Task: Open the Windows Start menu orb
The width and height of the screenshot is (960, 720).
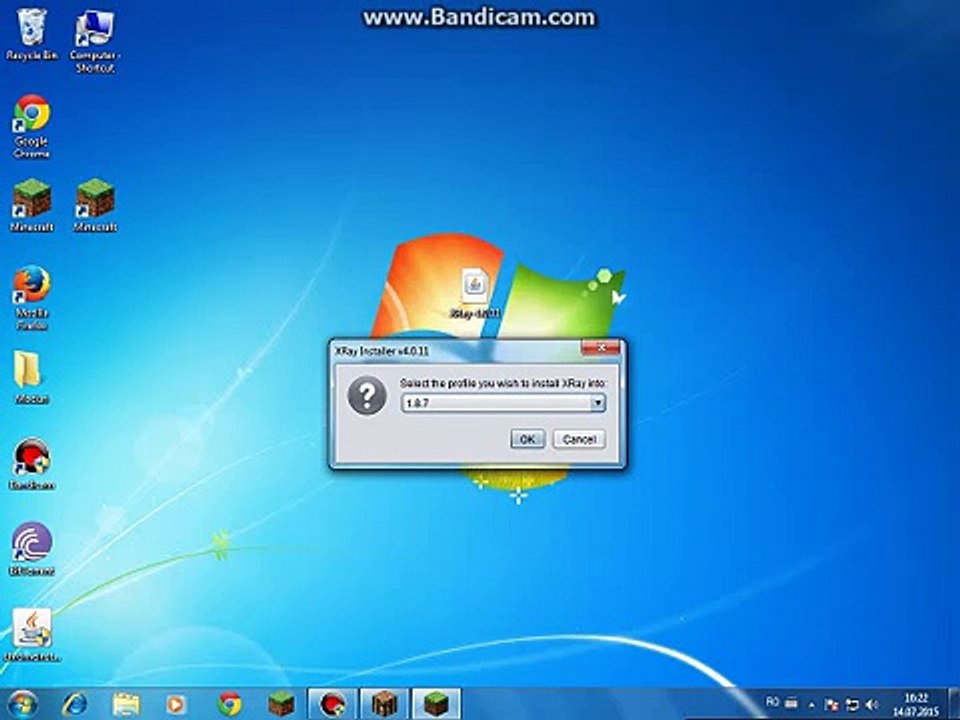Action: coord(23,704)
